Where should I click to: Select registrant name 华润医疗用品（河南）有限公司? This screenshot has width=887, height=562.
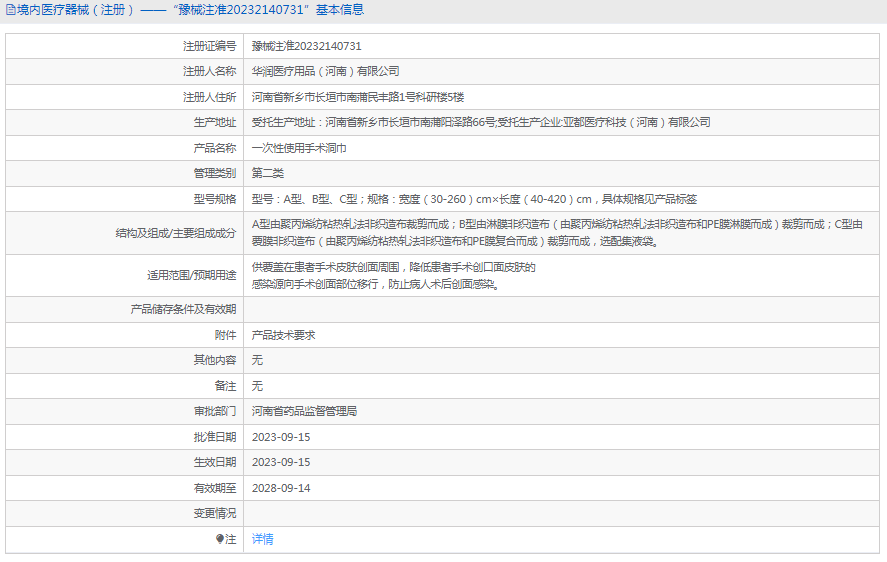pos(326,71)
